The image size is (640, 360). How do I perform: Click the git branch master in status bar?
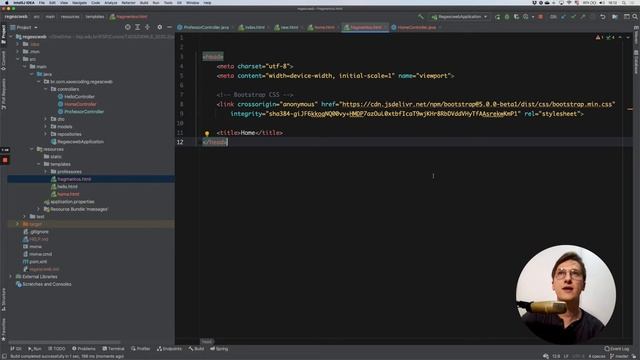[x=620, y=356]
